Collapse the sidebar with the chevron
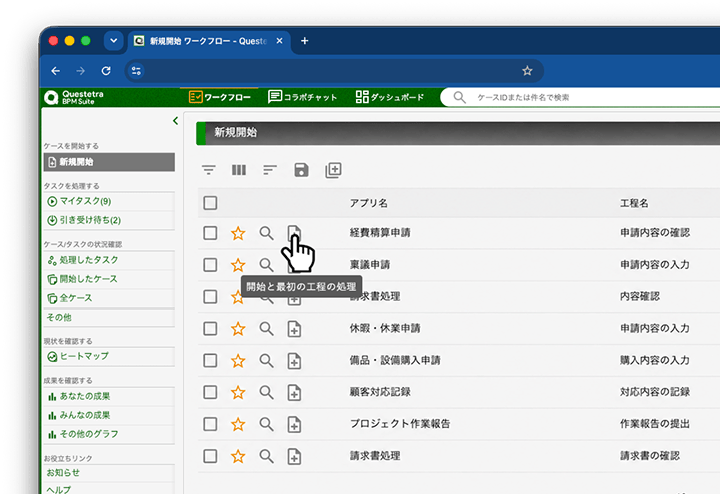This screenshot has height=494, width=720. (175, 121)
